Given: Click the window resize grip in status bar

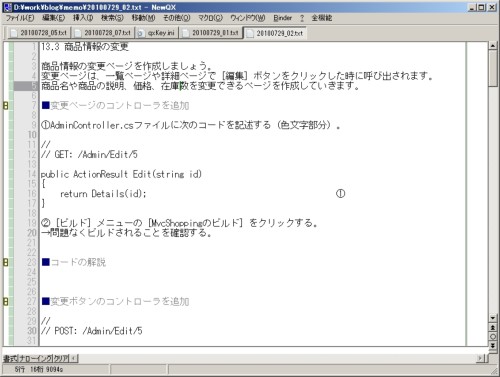Looking at the screenshot, I should (x=494, y=371).
